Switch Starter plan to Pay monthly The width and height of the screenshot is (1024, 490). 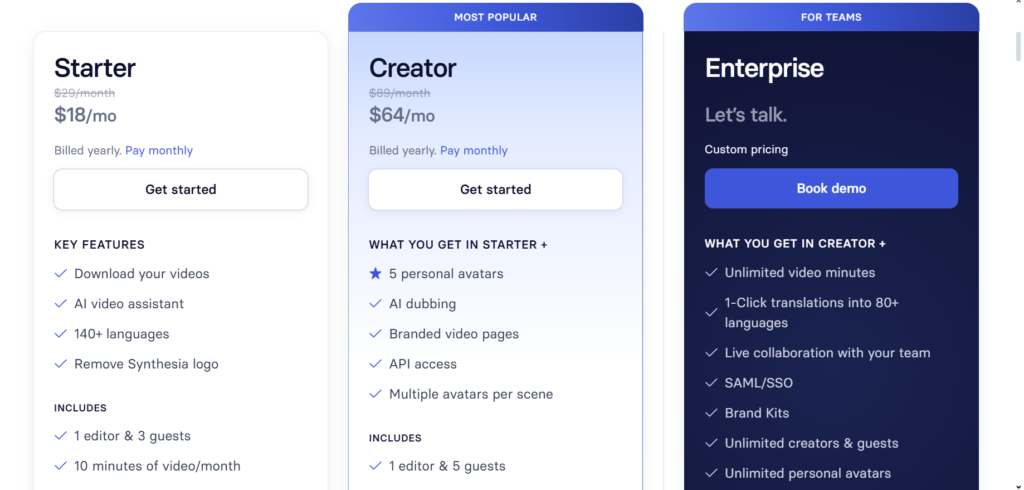pos(159,150)
